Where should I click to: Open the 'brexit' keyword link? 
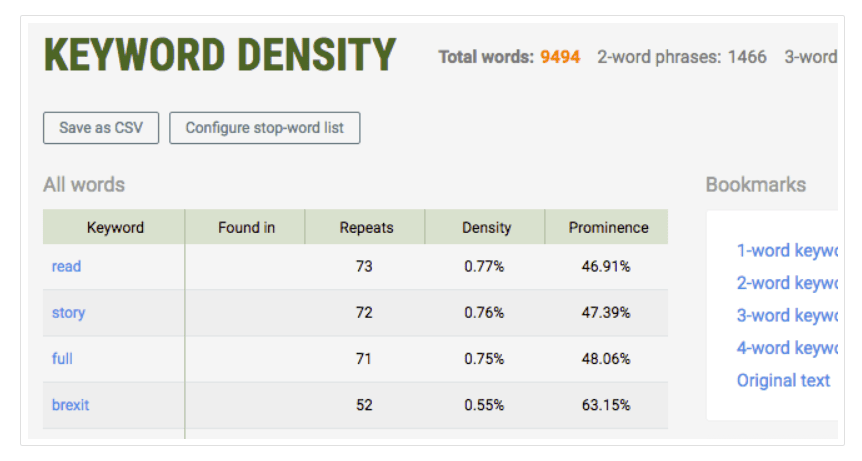click(70, 405)
